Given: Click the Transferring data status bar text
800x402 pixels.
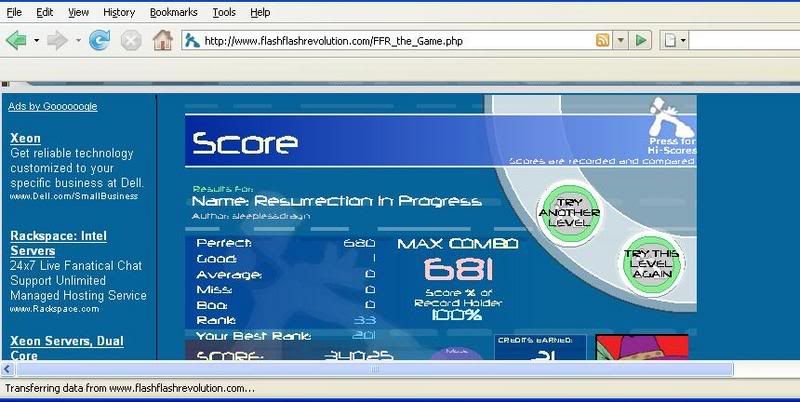Looking at the screenshot, I should (130, 388).
